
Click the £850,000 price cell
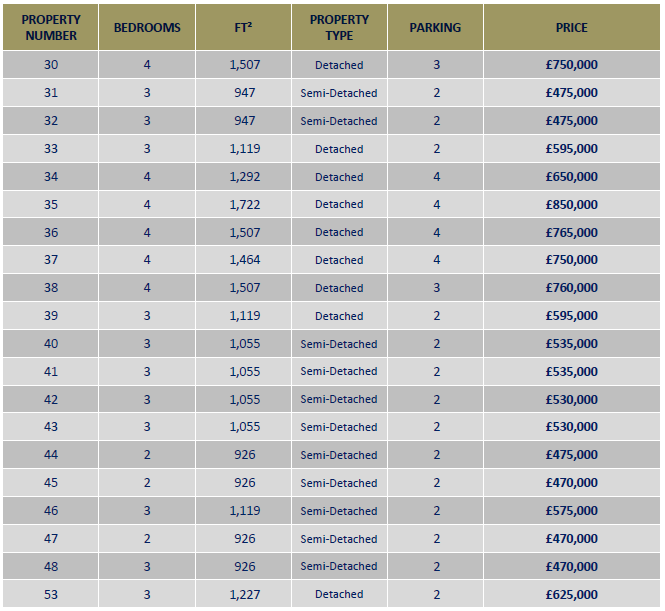572,205
